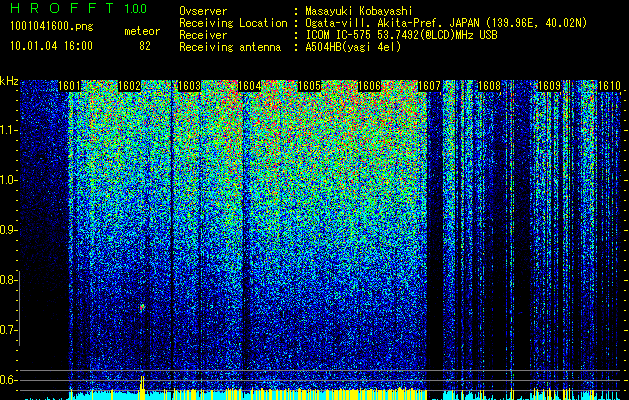Click the 1606 time marker

369,86
